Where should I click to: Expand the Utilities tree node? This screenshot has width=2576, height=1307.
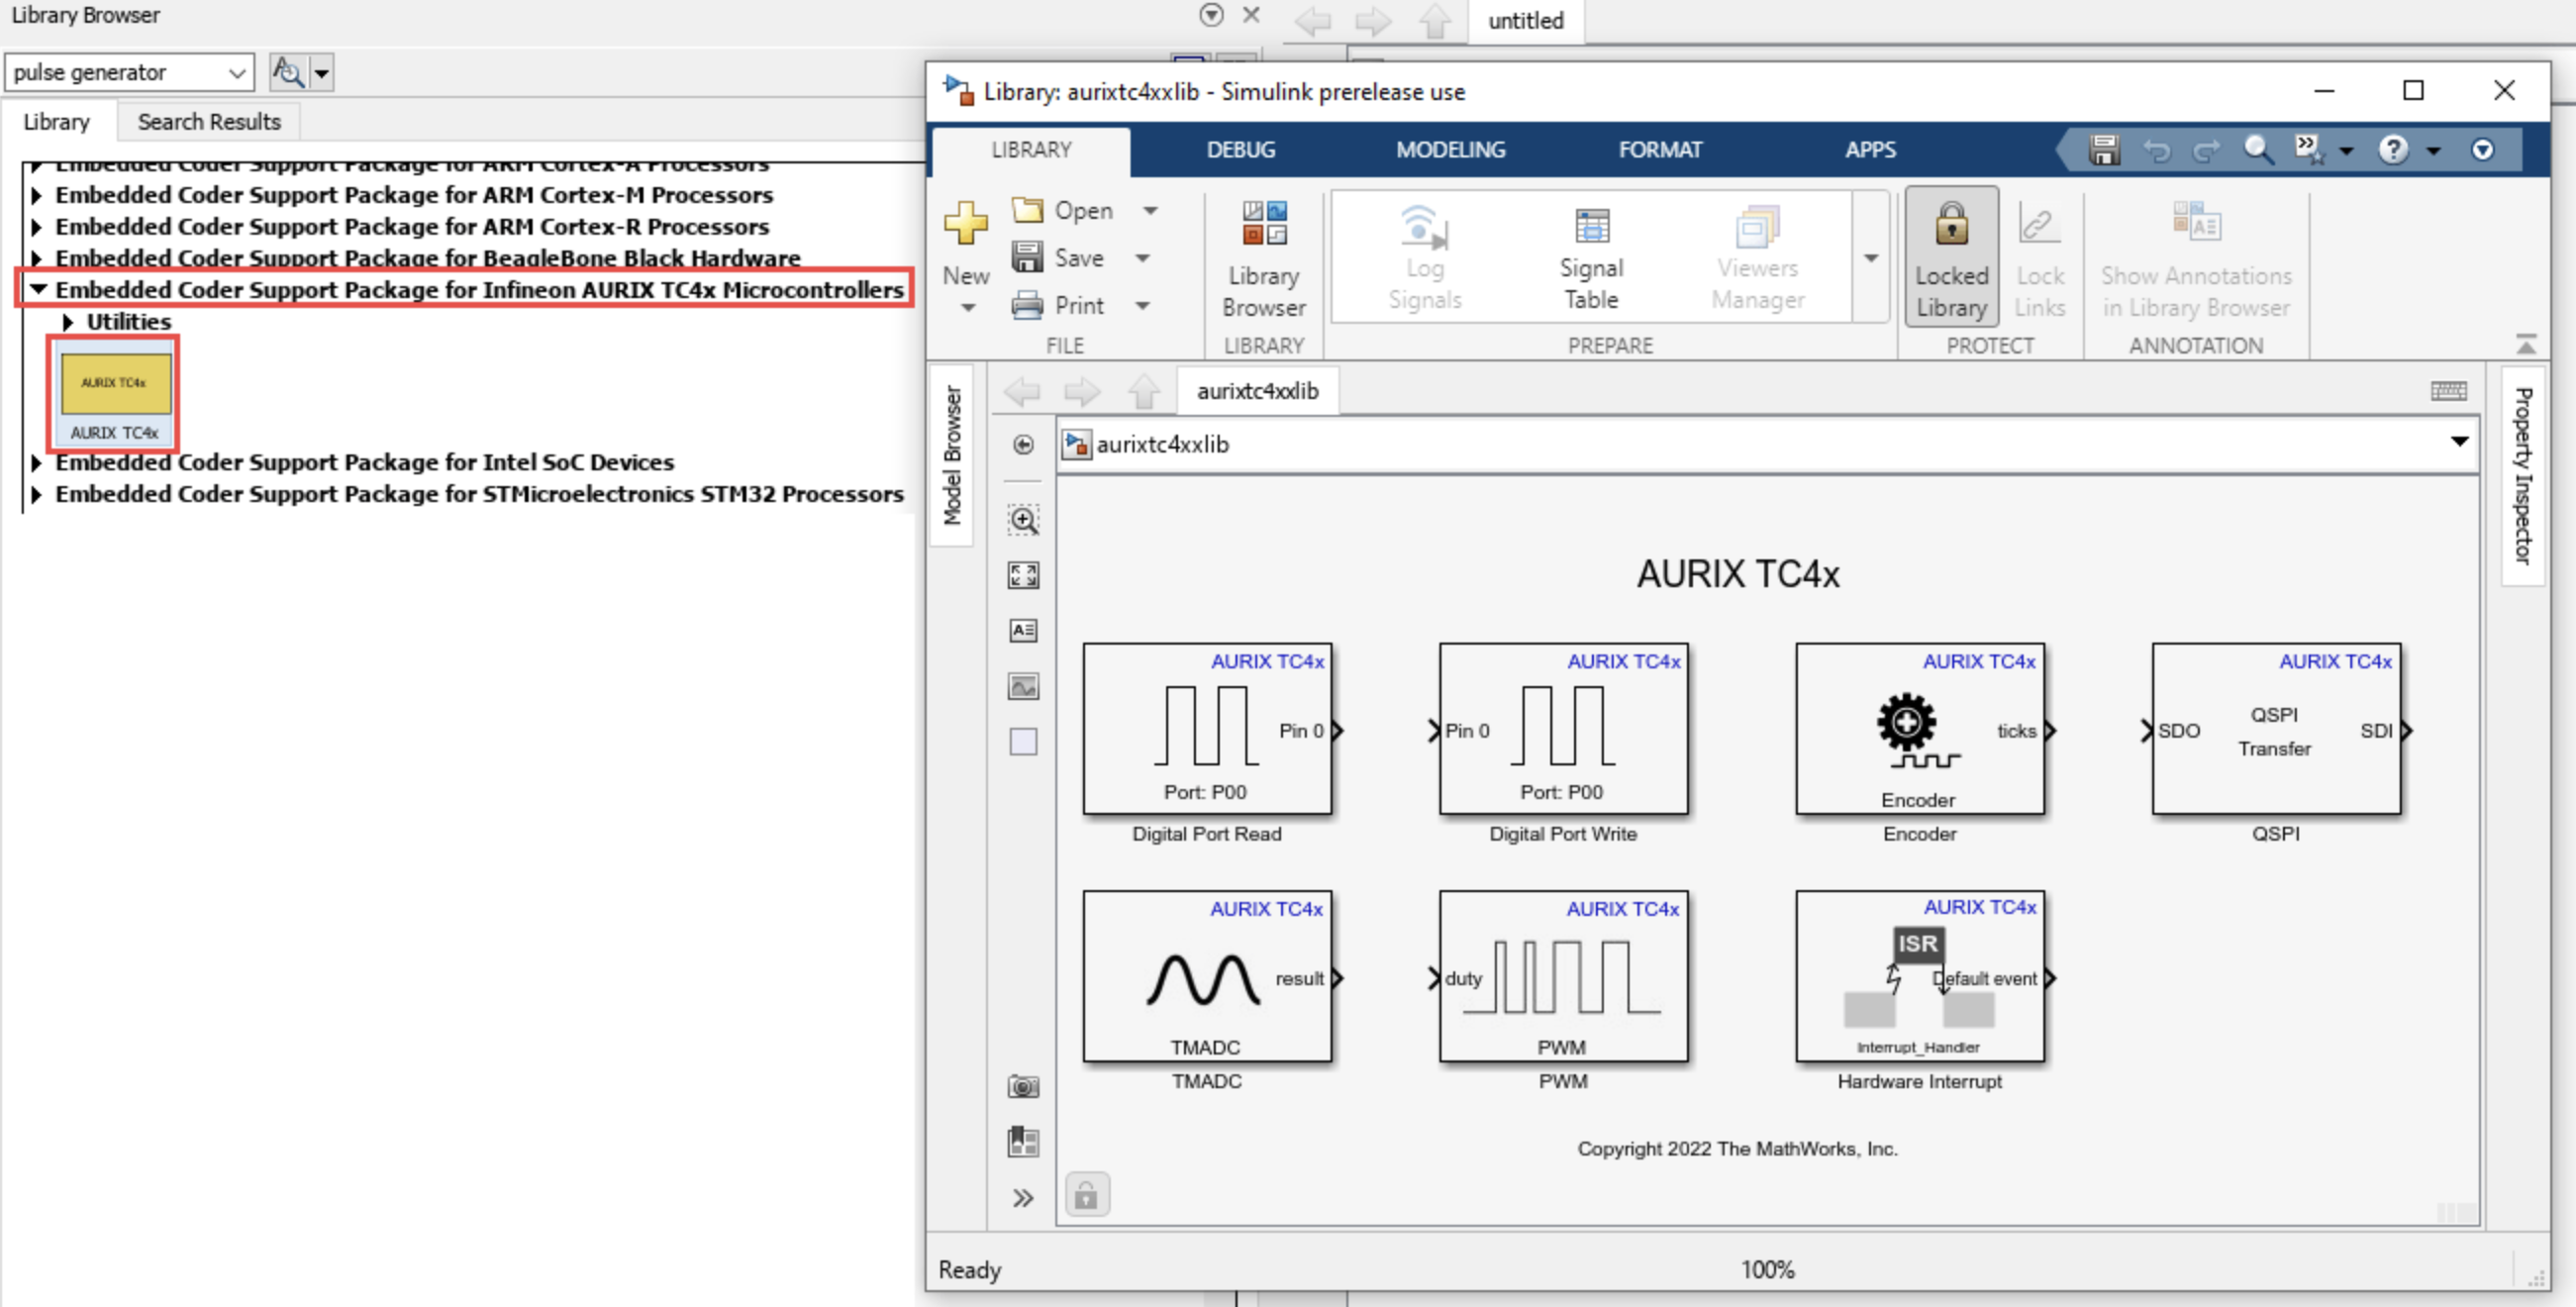click(68, 322)
